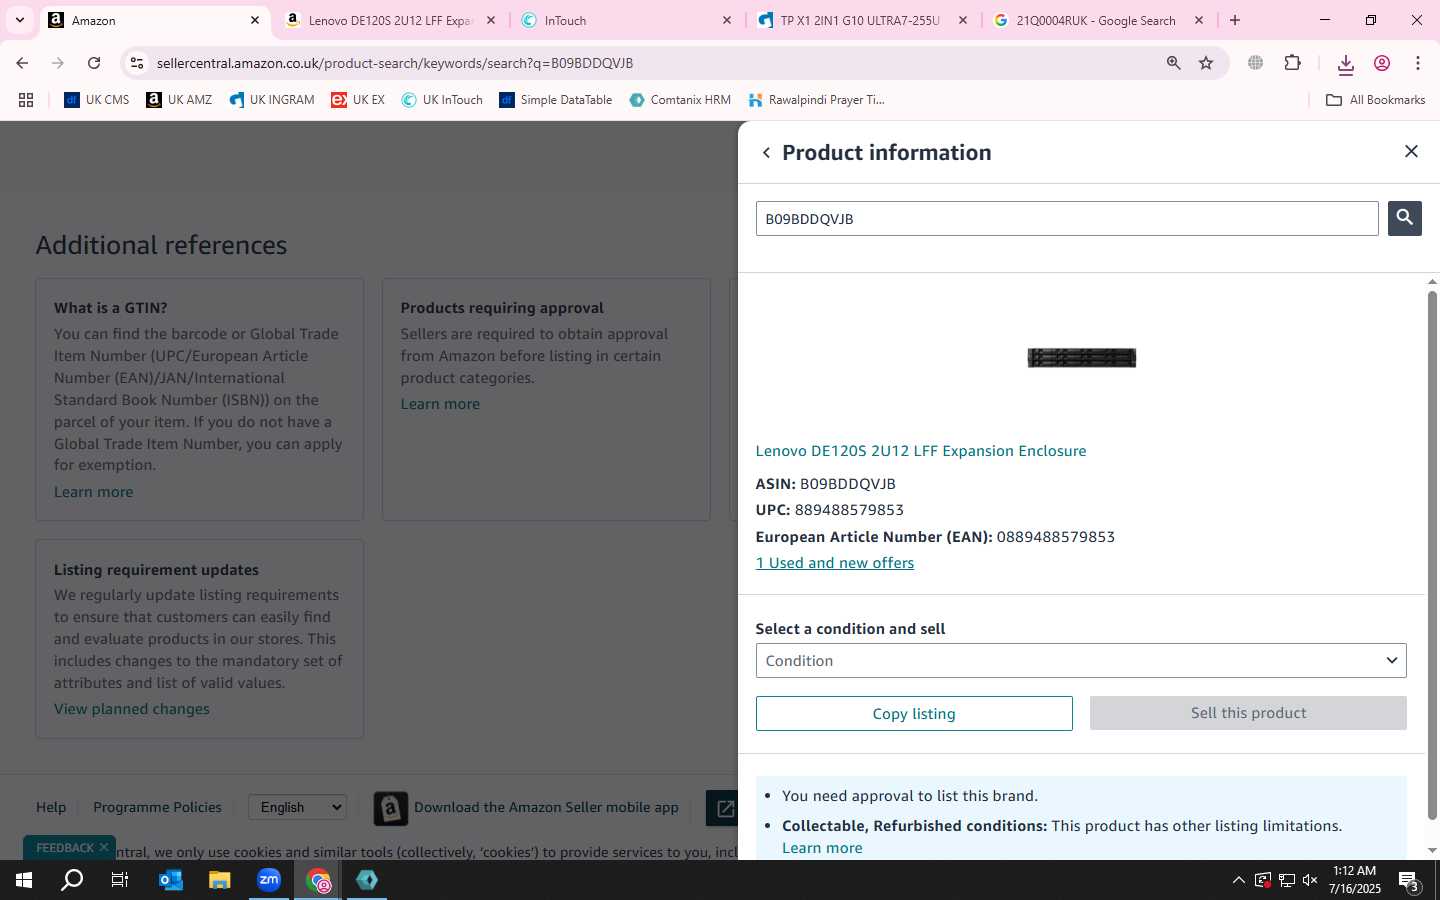Open the Condition dropdown
This screenshot has height=900, width=1440.
click(1081, 661)
